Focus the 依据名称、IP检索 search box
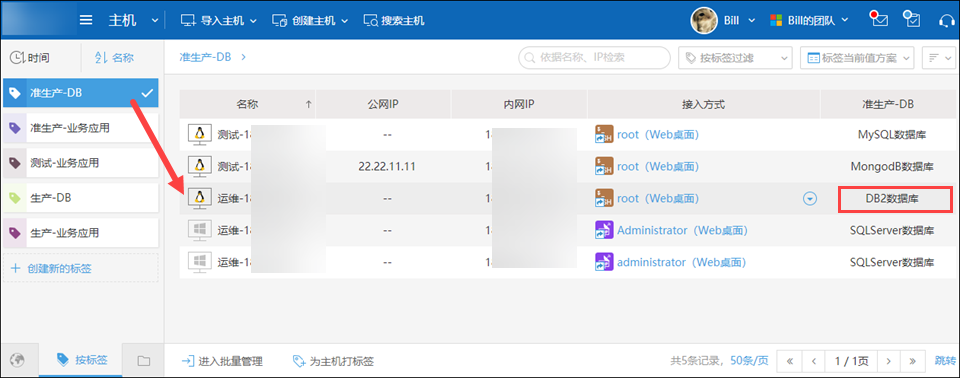Viewport: 960px width, 378px height. [594, 58]
